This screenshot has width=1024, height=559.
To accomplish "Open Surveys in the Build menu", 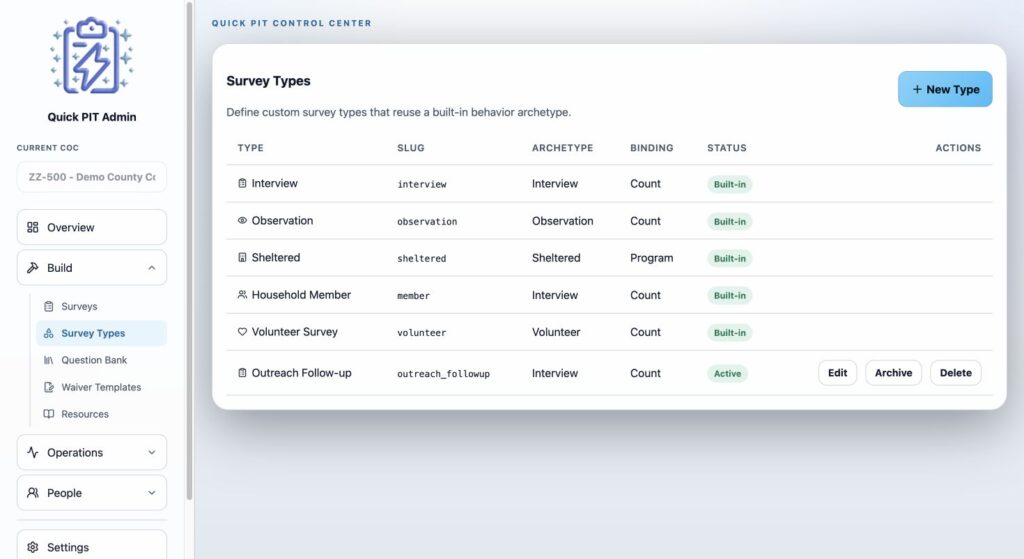I will click(x=101, y=306).
